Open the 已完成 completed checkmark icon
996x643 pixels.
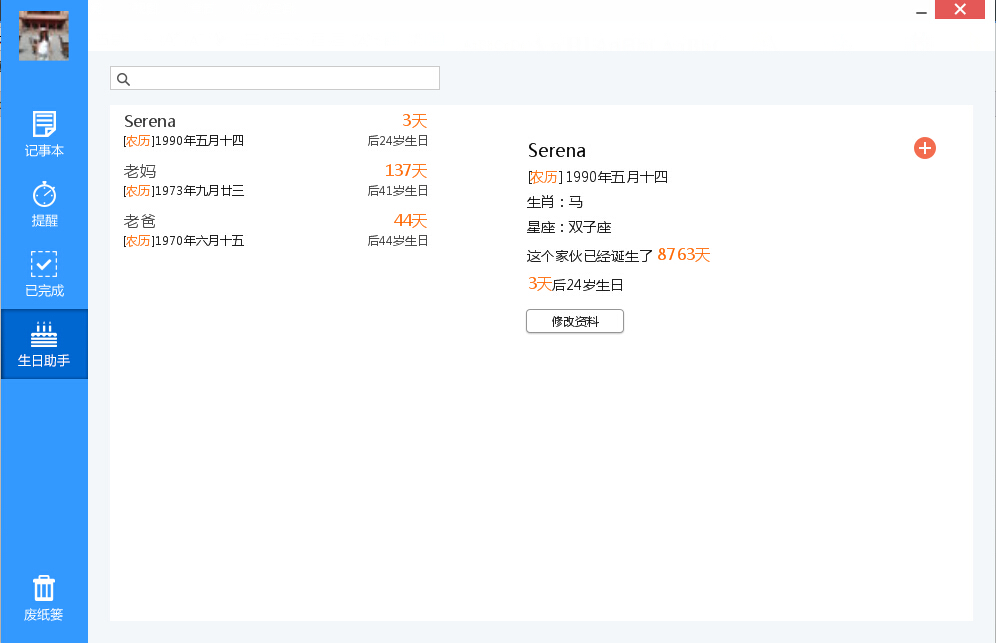44,264
